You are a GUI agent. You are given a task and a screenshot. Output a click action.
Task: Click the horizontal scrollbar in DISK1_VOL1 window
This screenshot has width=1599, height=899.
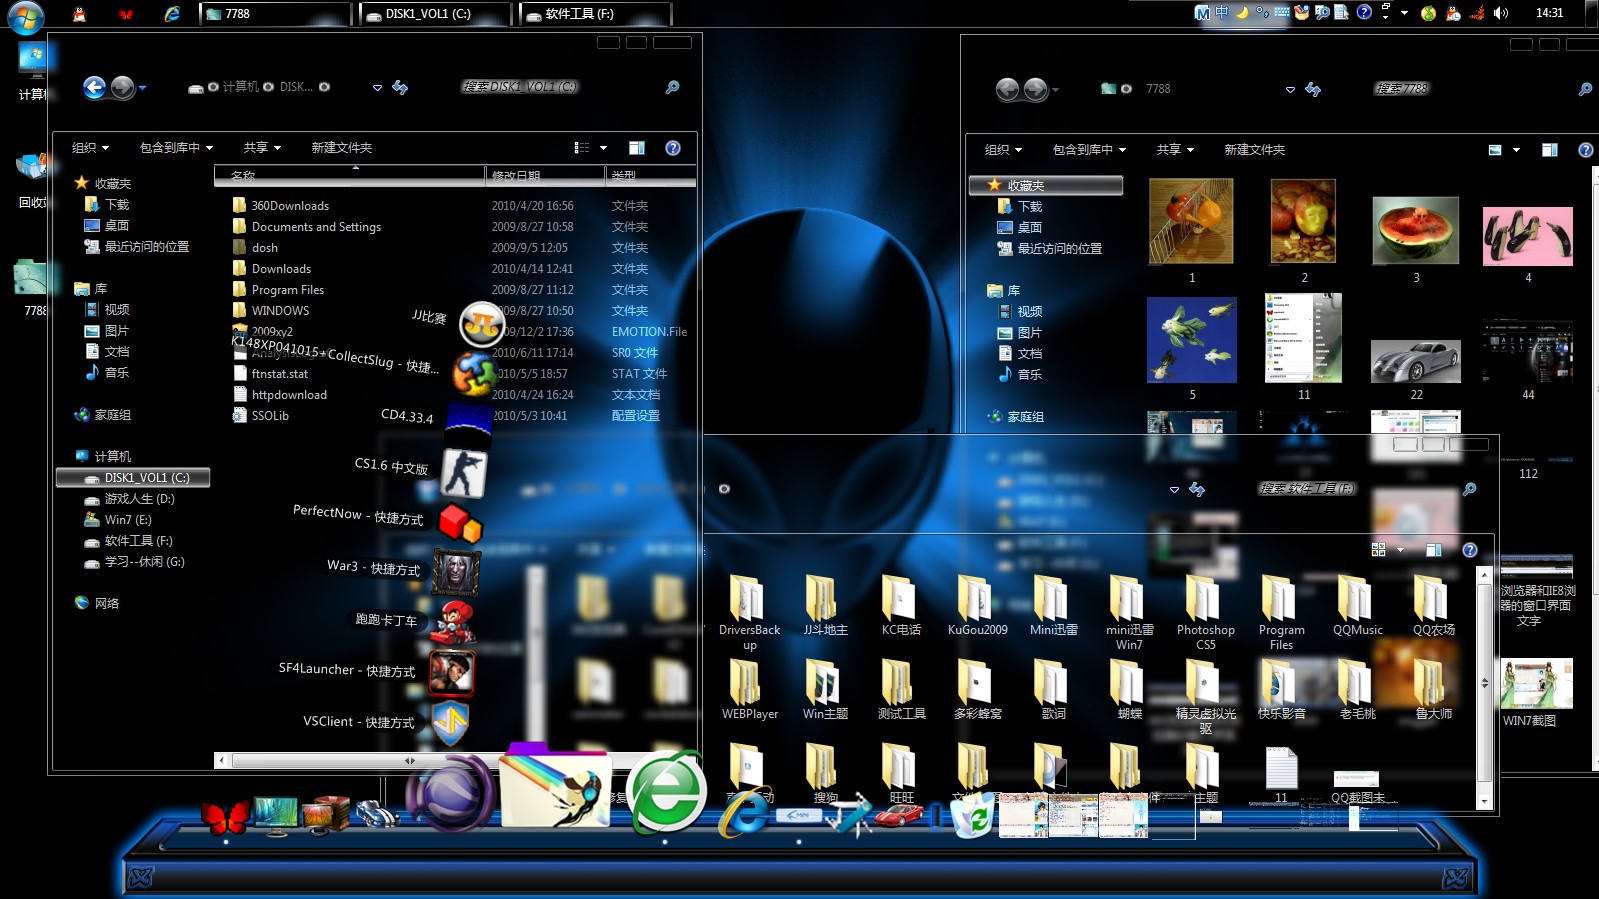410,761
